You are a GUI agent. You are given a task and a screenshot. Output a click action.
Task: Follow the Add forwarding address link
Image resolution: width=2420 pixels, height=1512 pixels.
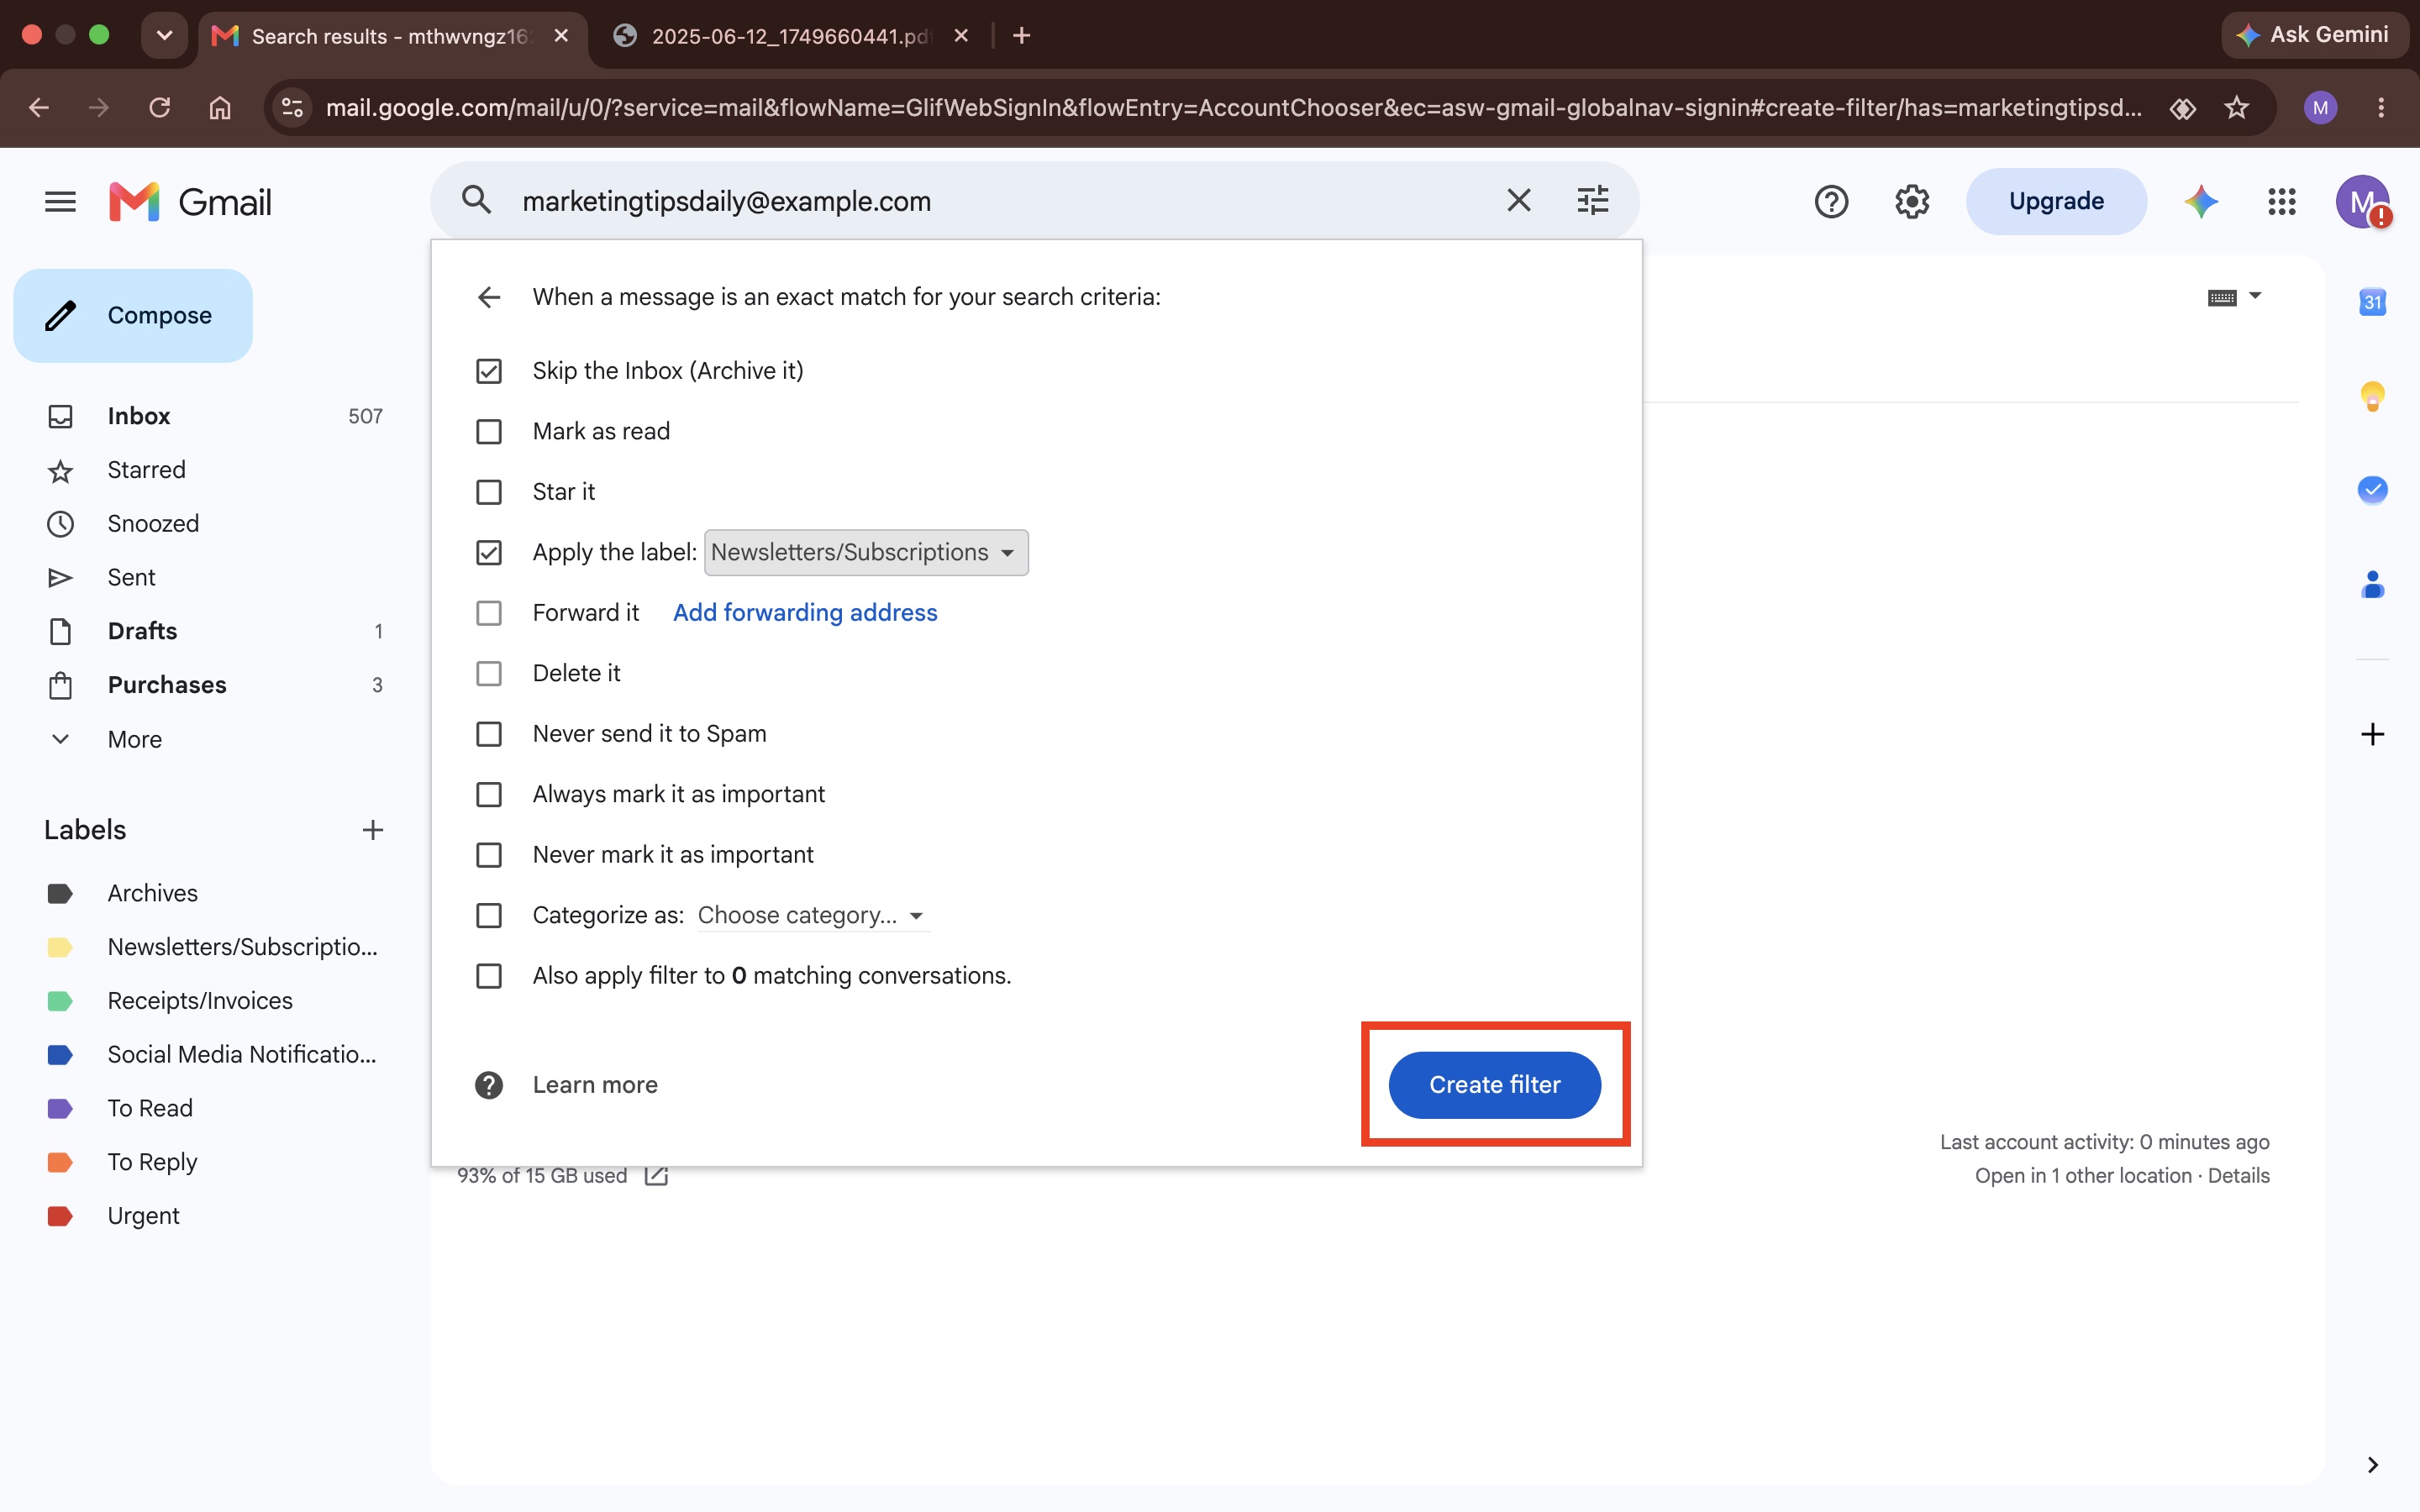pyautogui.click(x=805, y=613)
